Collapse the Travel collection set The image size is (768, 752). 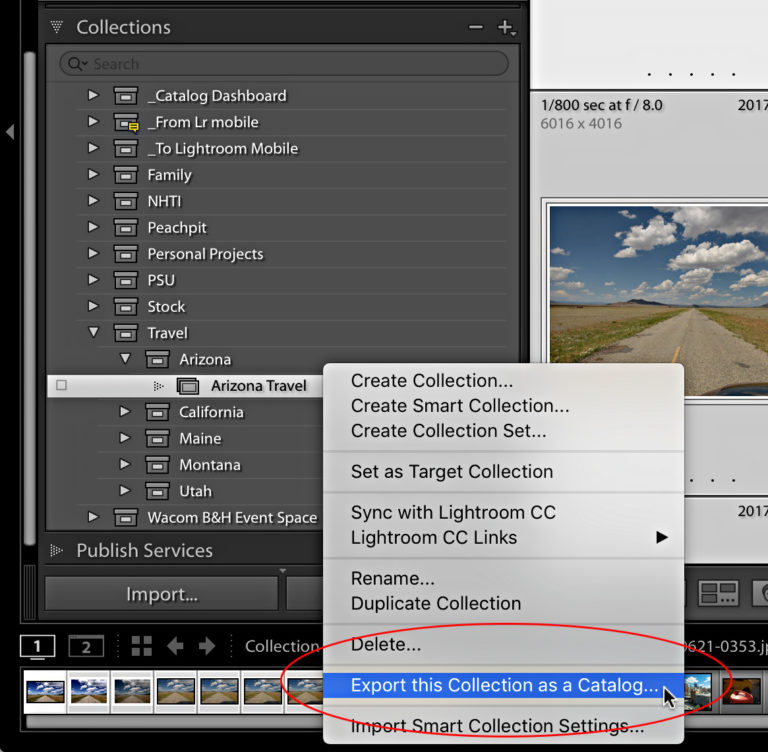coord(93,333)
